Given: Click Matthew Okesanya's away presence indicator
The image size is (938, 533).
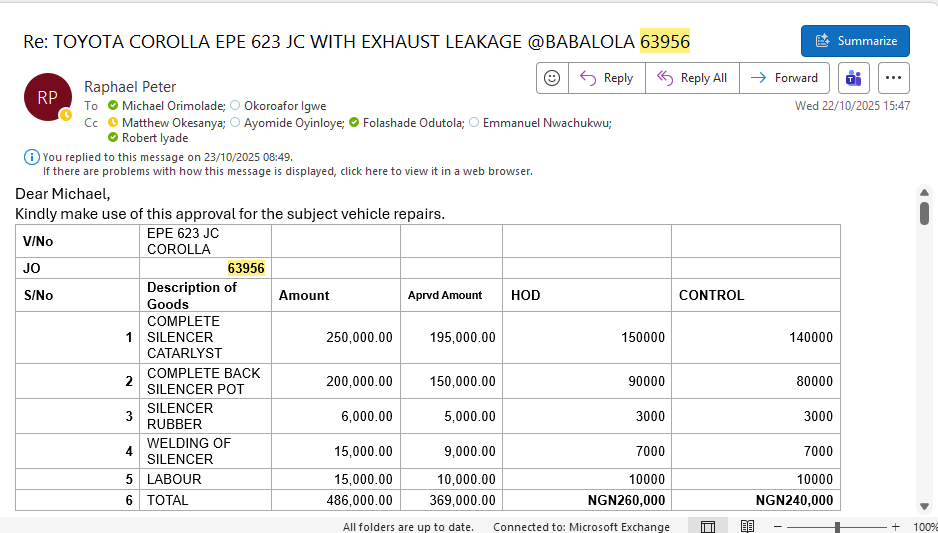Looking at the screenshot, I should (113, 123).
